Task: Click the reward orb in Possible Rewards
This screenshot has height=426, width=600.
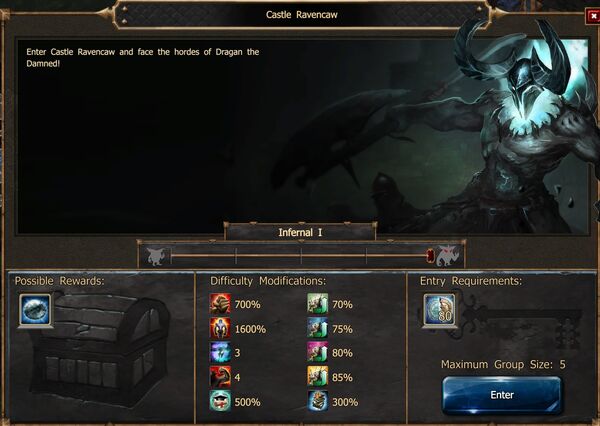Action: tap(35, 310)
